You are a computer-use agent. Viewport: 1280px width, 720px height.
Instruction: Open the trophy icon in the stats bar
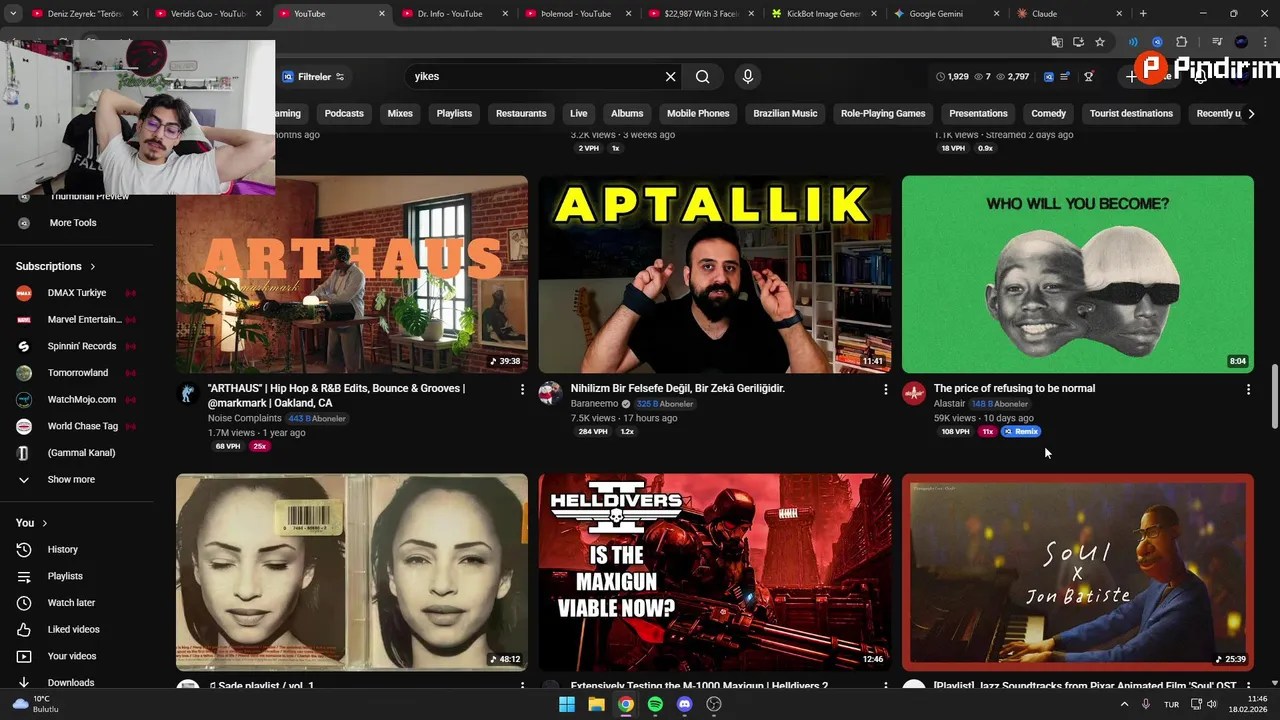coord(1089,77)
